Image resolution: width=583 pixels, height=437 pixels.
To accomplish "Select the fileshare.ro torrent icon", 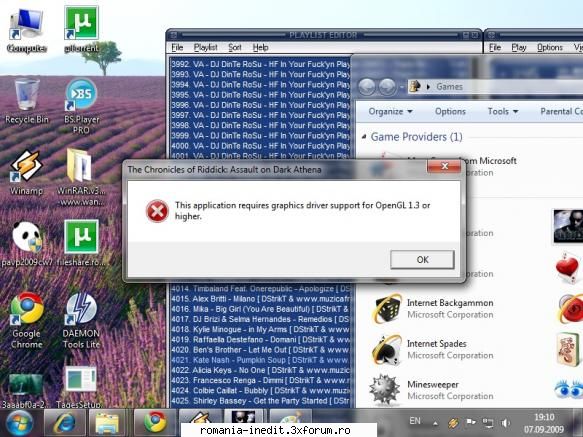I will [81, 242].
